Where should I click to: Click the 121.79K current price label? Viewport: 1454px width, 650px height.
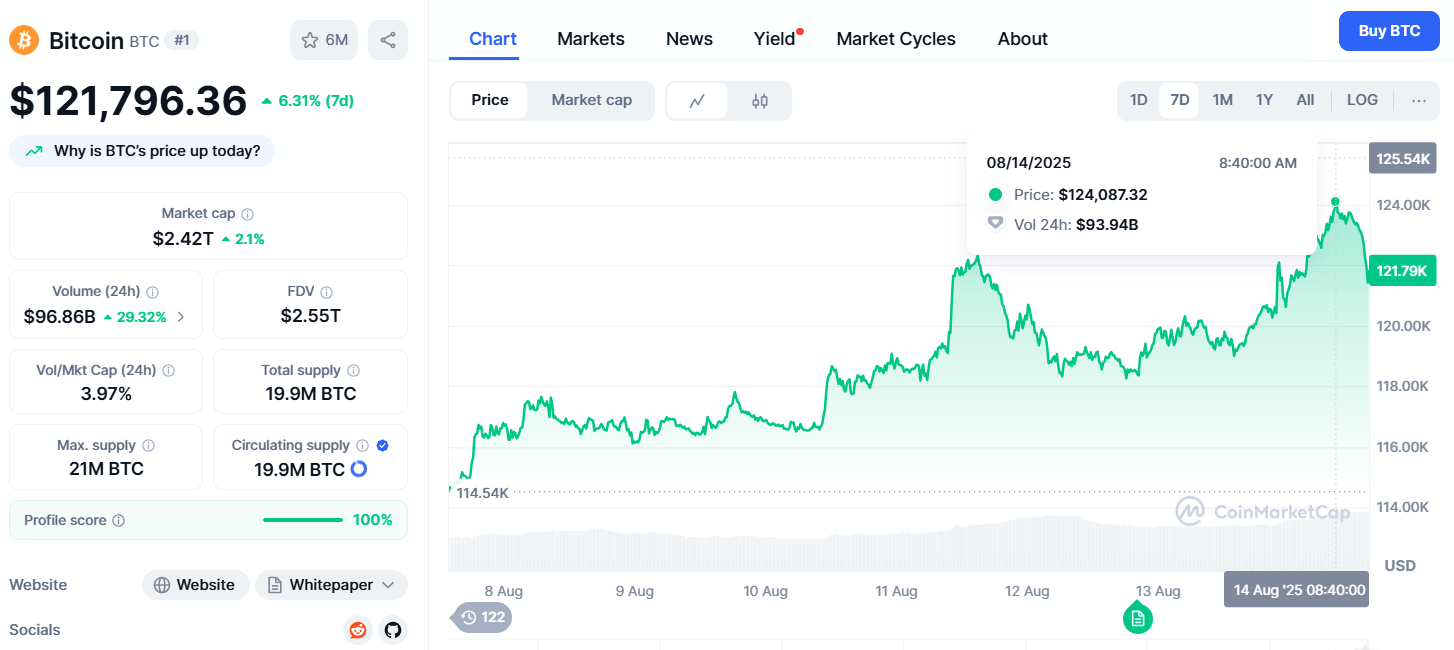(x=1402, y=270)
